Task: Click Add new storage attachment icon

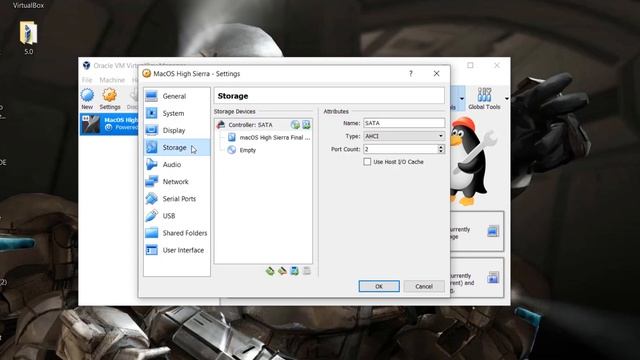Action: point(294,271)
